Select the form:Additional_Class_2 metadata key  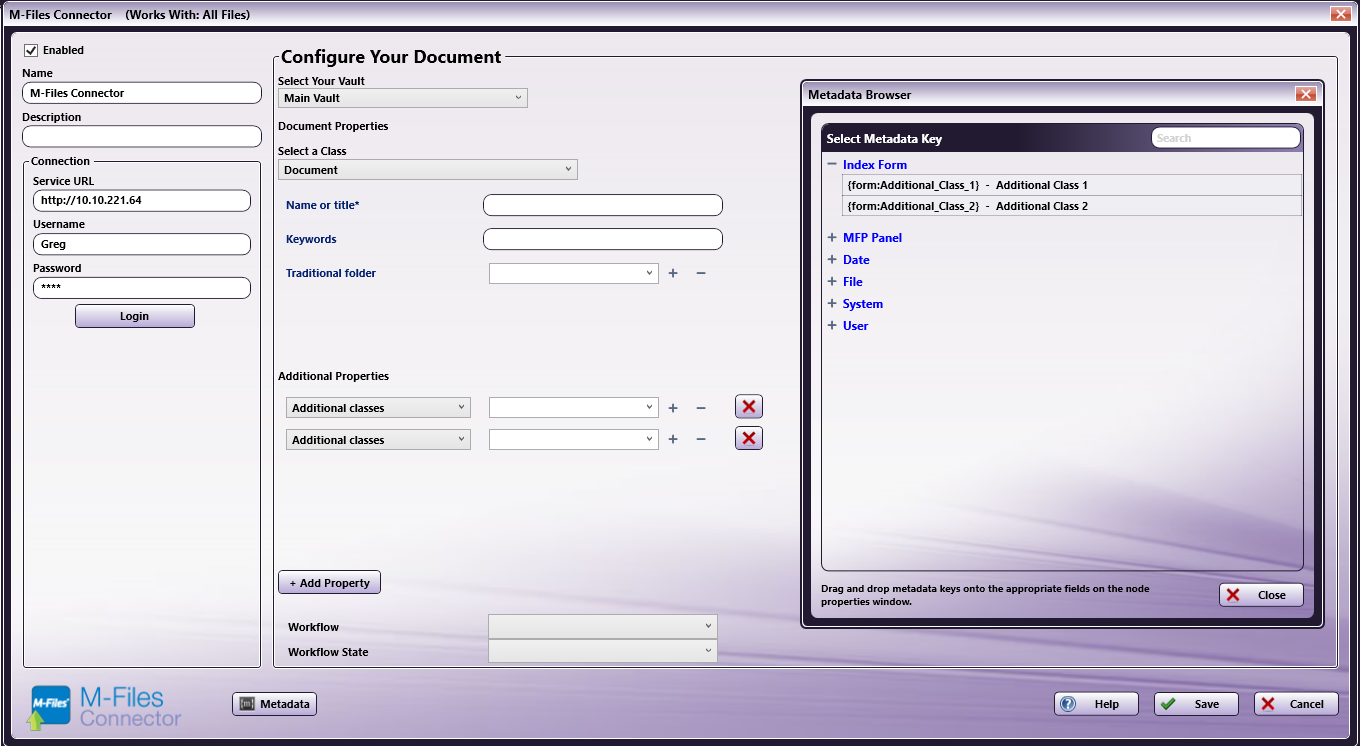pos(1073,206)
